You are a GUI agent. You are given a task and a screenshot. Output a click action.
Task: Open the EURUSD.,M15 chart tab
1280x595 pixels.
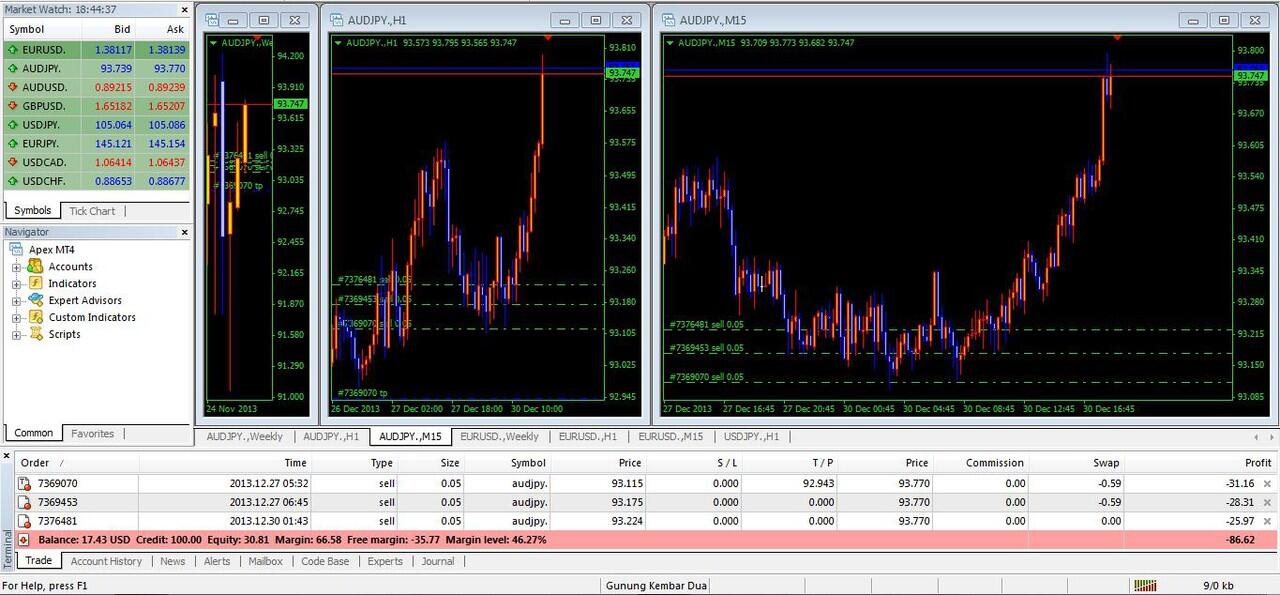[x=670, y=436]
